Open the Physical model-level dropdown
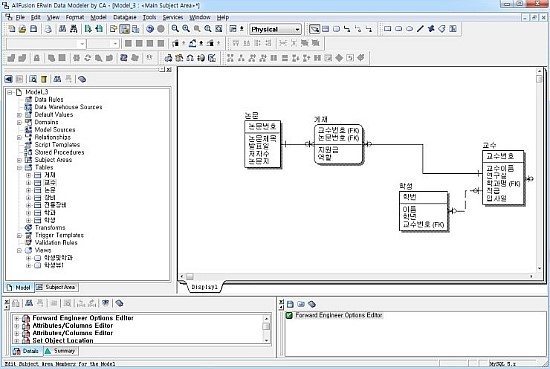The height and width of the screenshot is (369, 550). [x=297, y=29]
